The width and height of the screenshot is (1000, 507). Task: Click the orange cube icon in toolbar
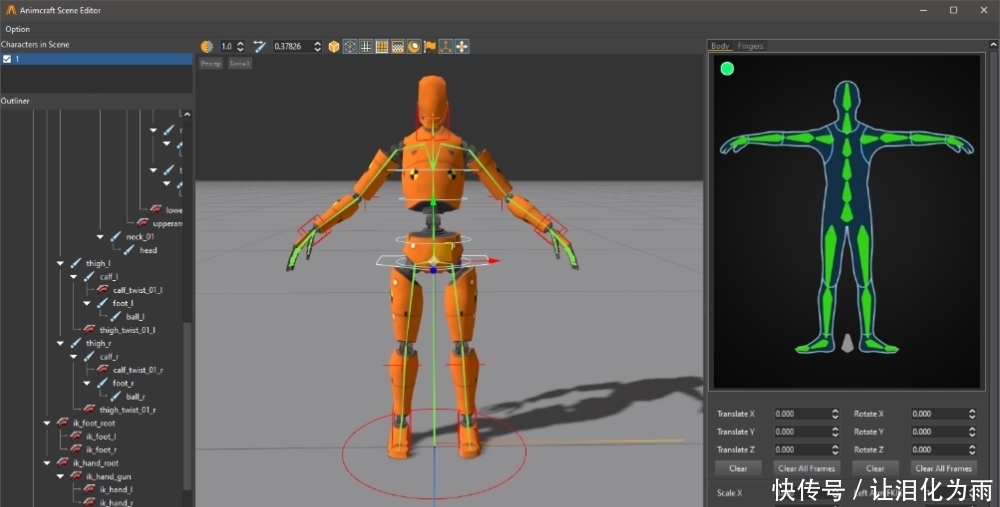tap(333, 46)
